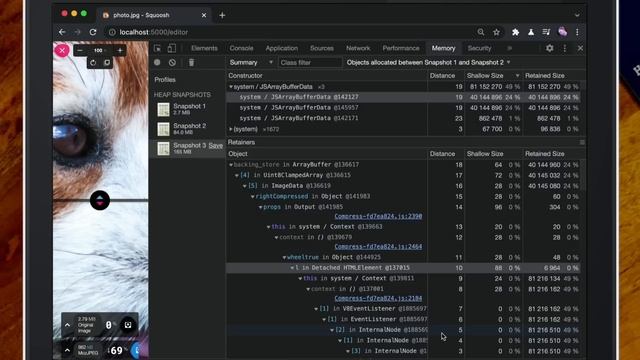
Task: Select Snapshot 2 in heap snapshots
Action: 188,129
